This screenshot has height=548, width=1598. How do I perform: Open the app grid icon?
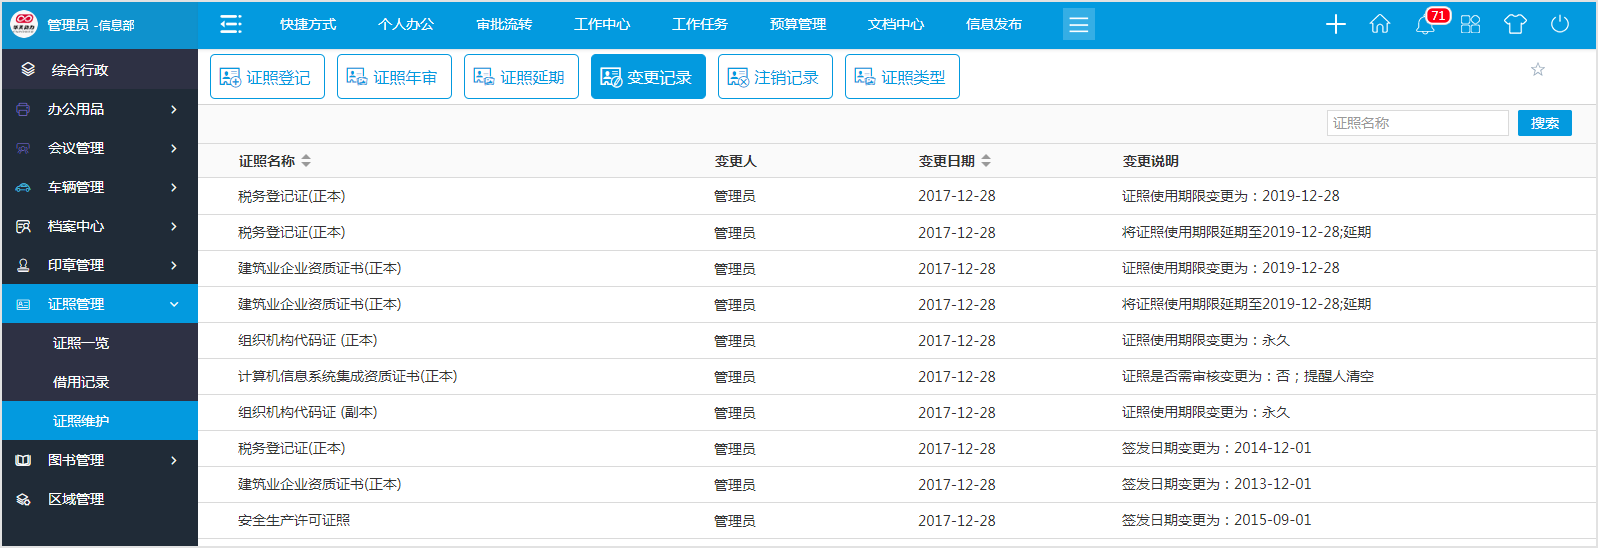coord(1470,24)
